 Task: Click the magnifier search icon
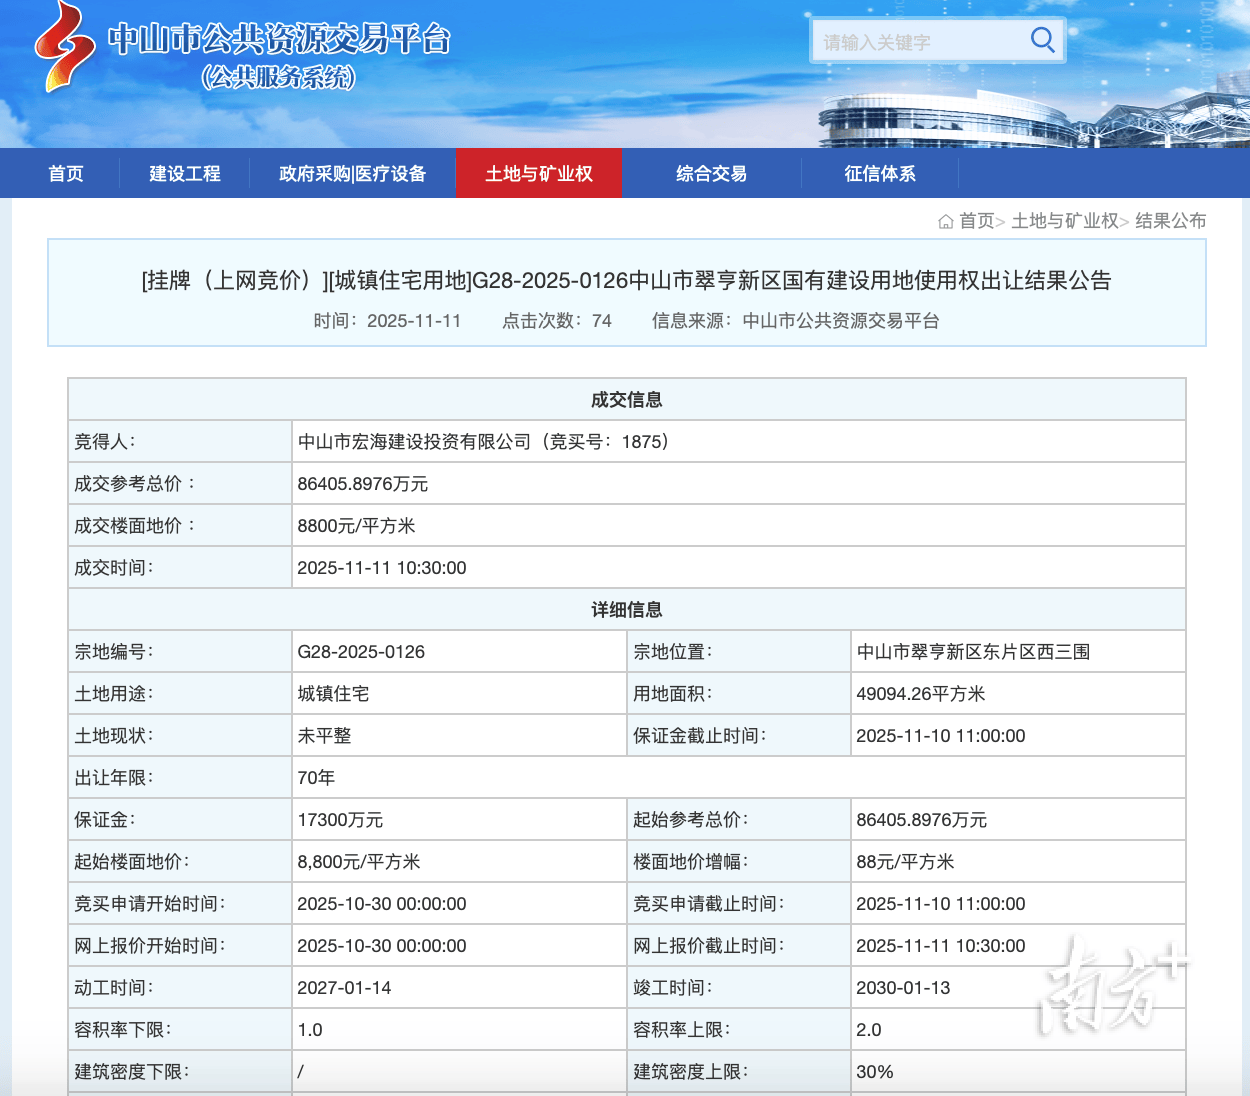tap(1042, 40)
